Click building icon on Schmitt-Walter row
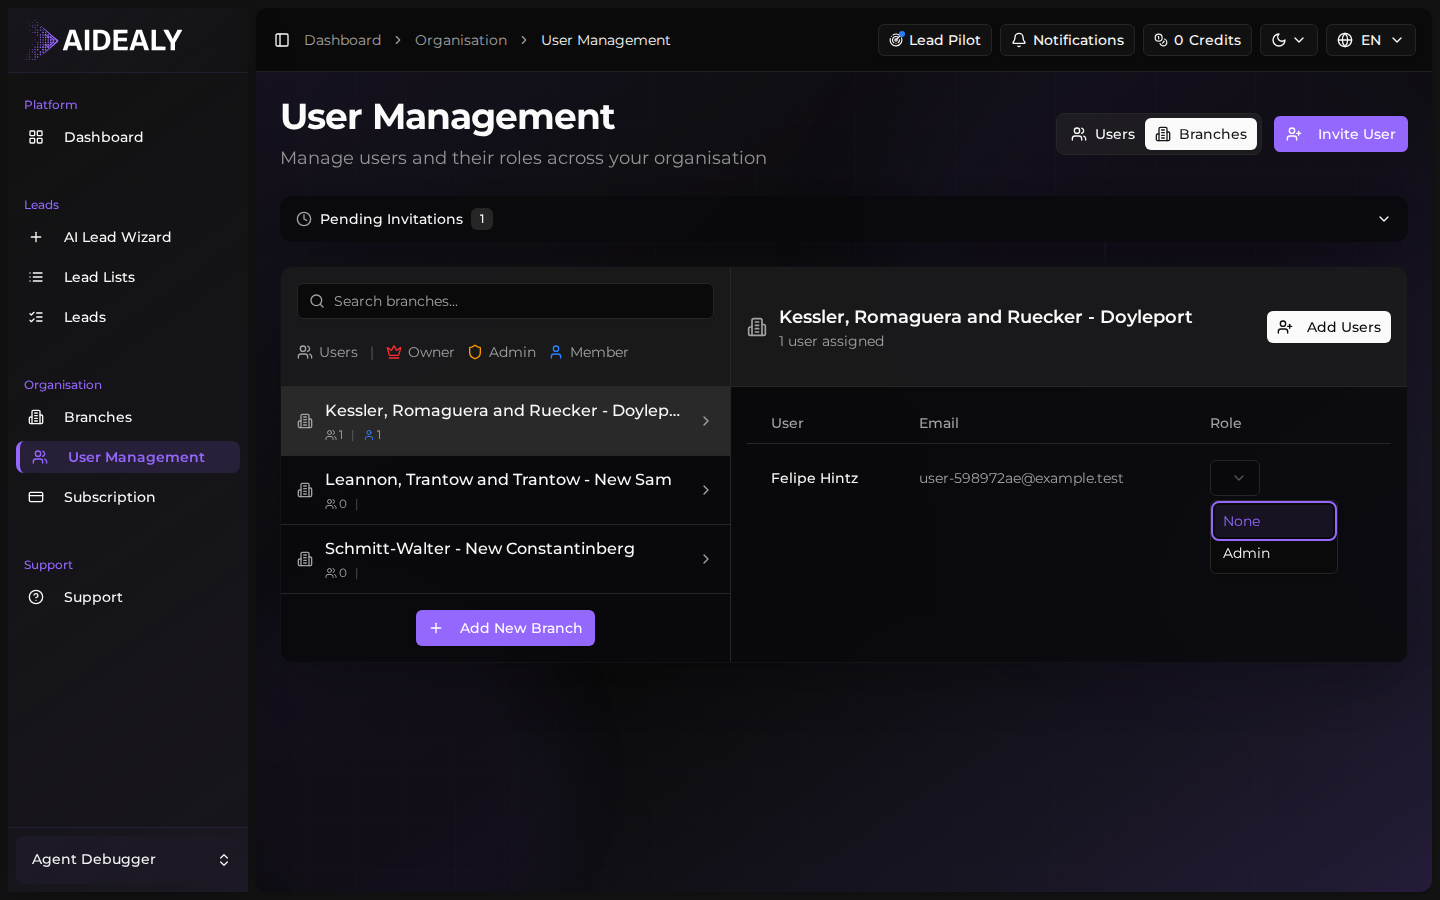This screenshot has width=1440, height=900. pyautogui.click(x=305, y=559)
